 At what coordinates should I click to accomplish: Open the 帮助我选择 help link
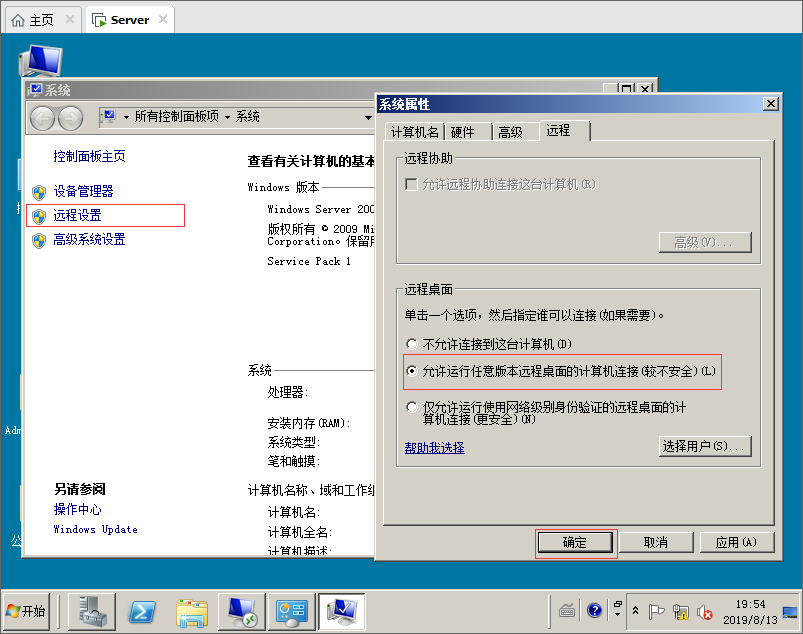pyautogui.click(x=434, y=448)
